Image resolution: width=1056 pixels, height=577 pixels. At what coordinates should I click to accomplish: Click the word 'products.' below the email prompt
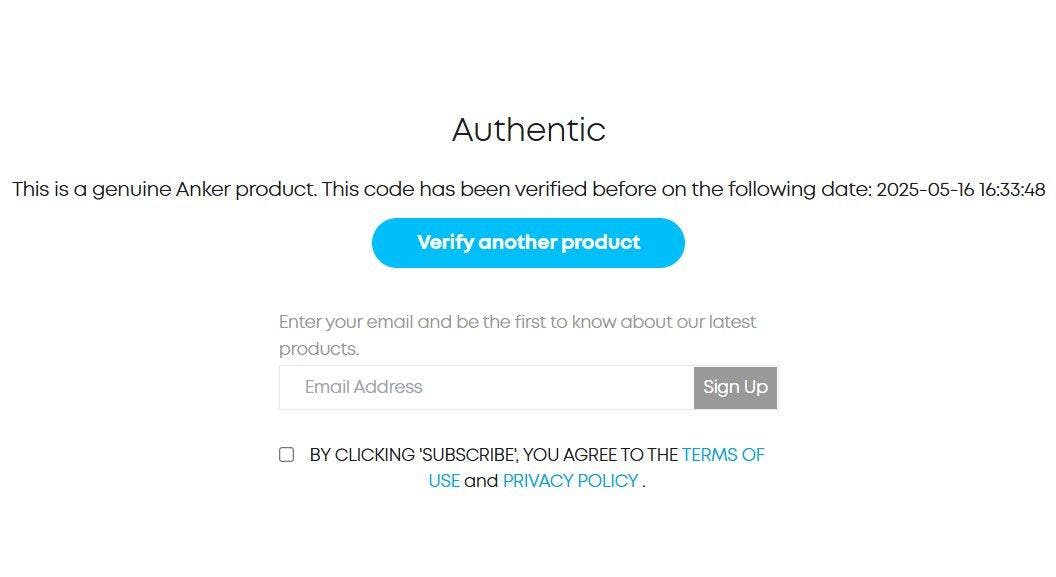pos(318,349)
